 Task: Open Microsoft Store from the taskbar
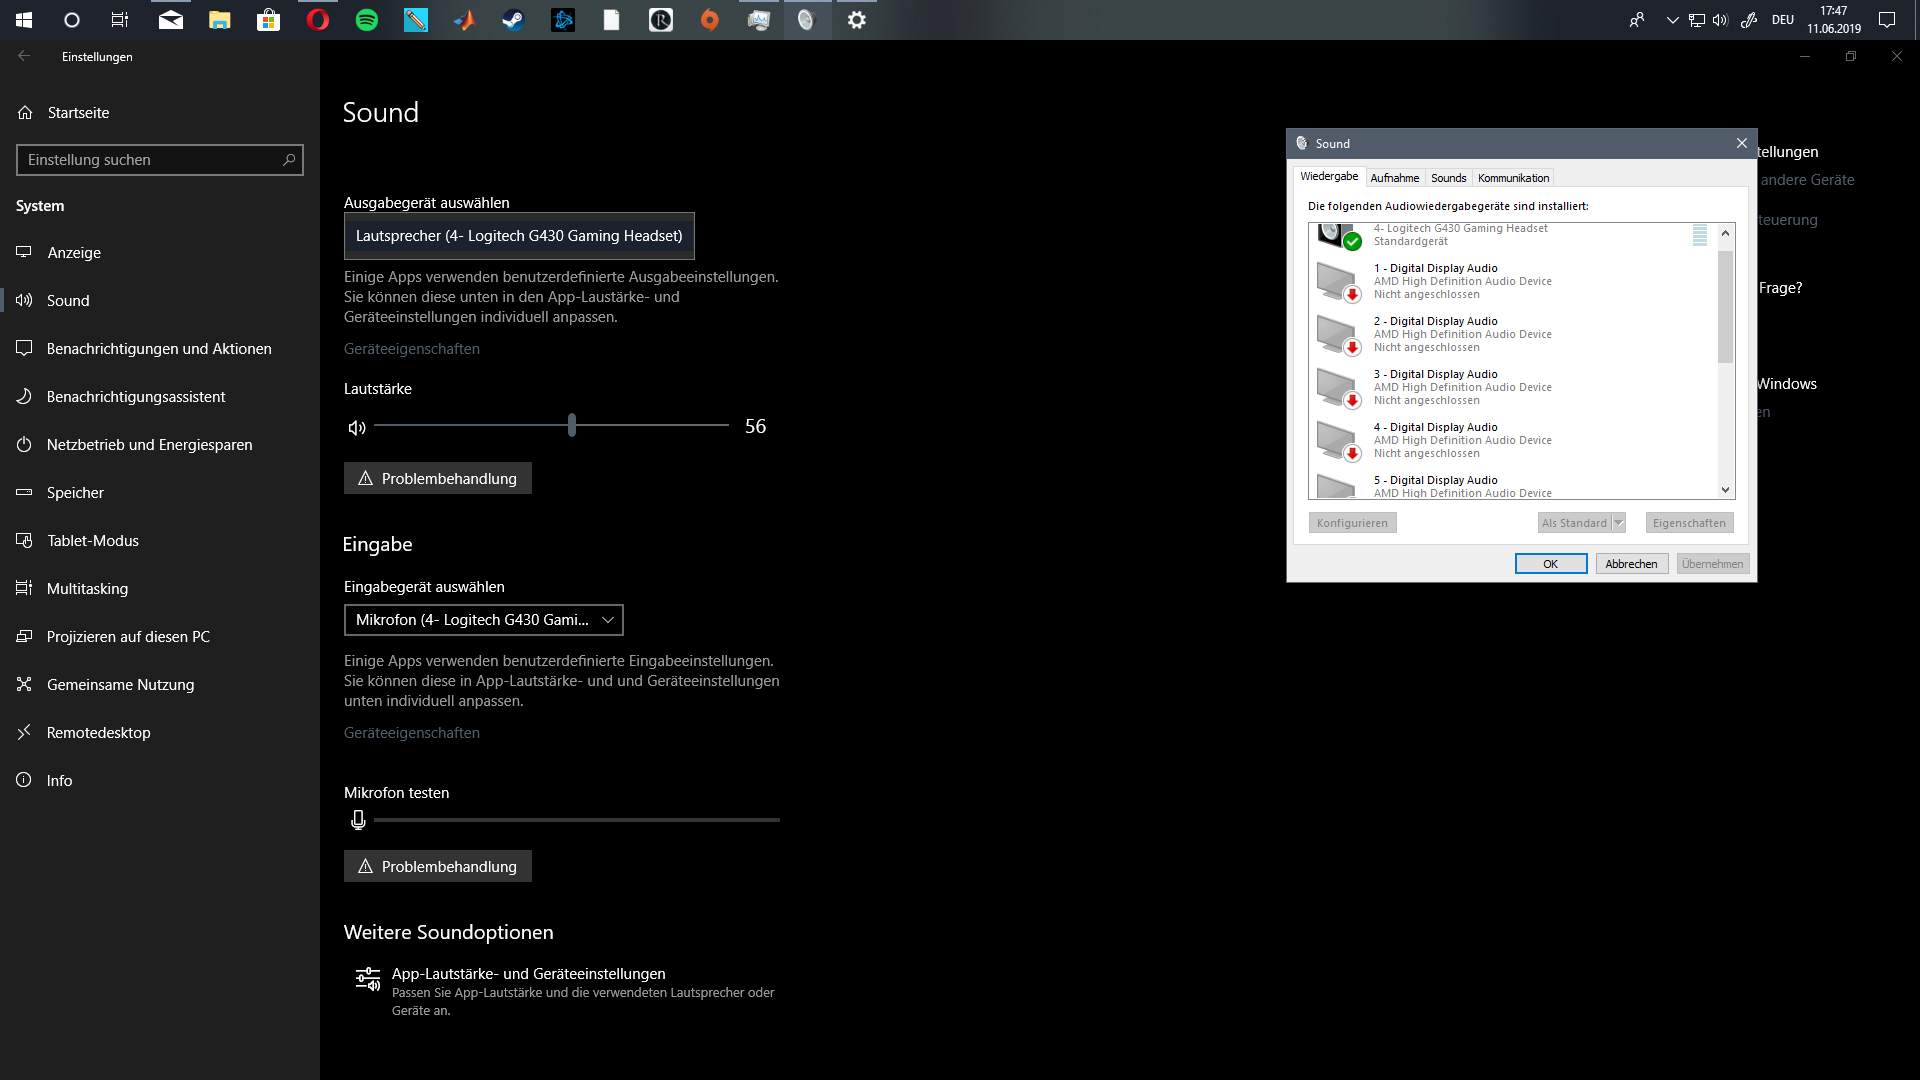pos(269,19)
